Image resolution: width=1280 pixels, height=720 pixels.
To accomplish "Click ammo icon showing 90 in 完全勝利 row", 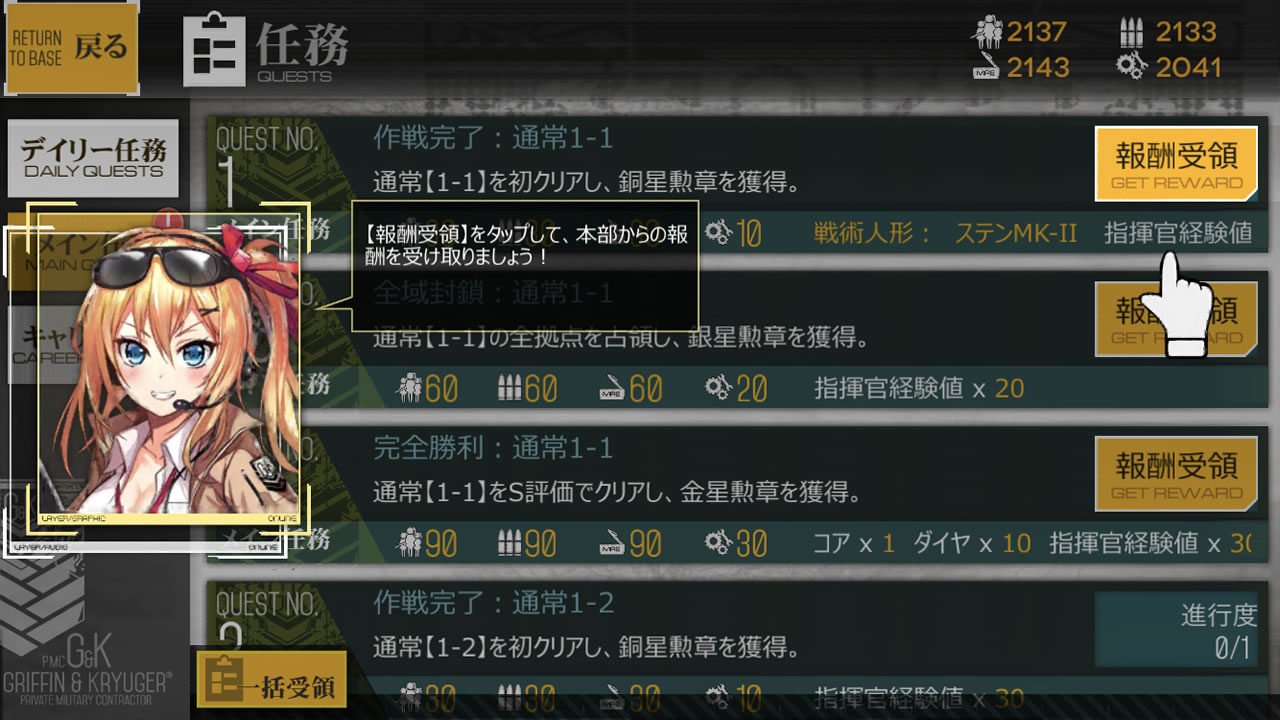I will (510, 543).
